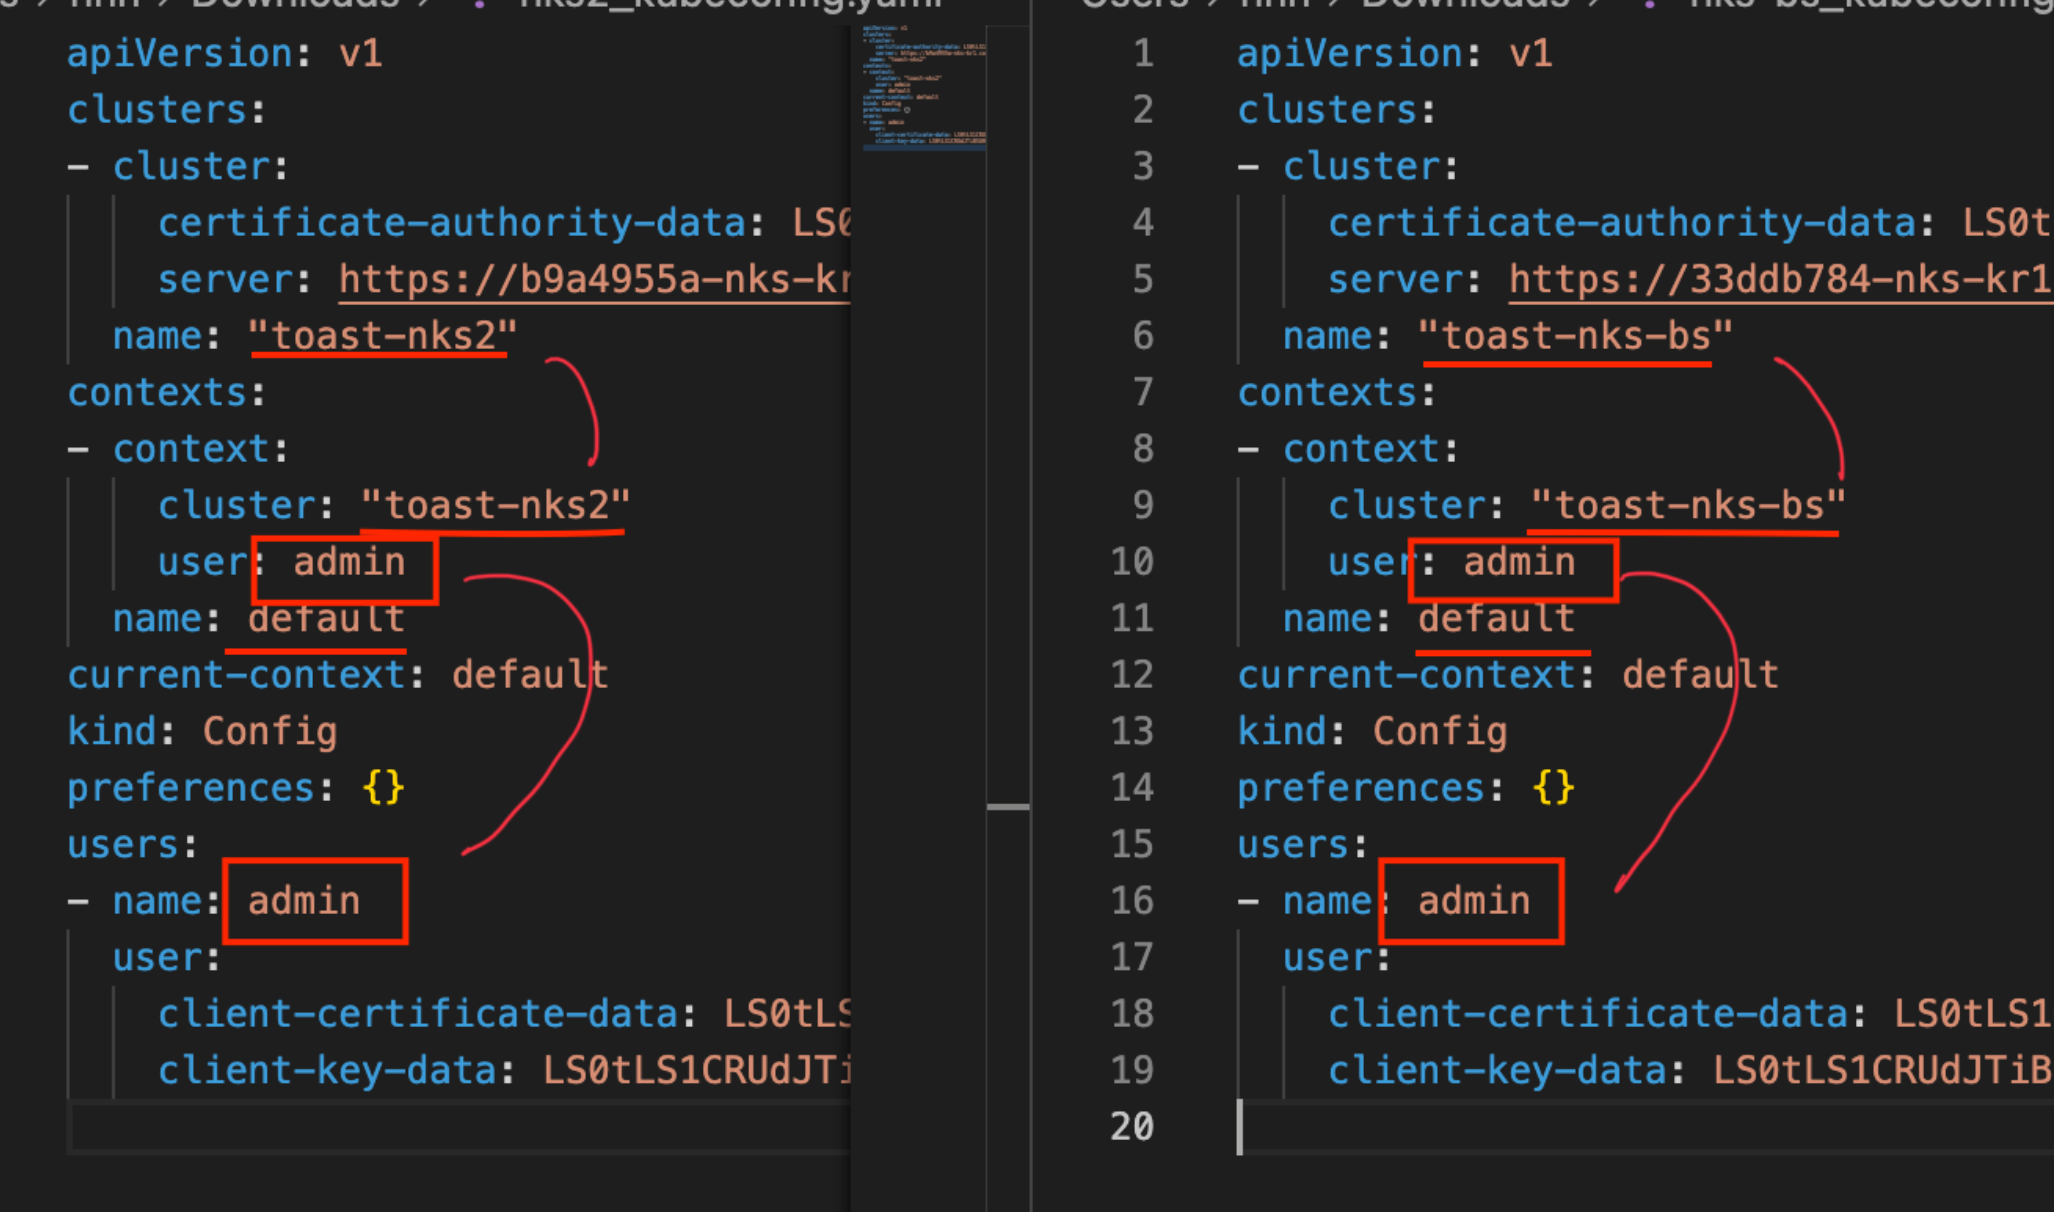Viewport: 2054px width, 1212px height.
Task: Click "toast-nks2" value on the name line
Action: (x=382, y=336)
